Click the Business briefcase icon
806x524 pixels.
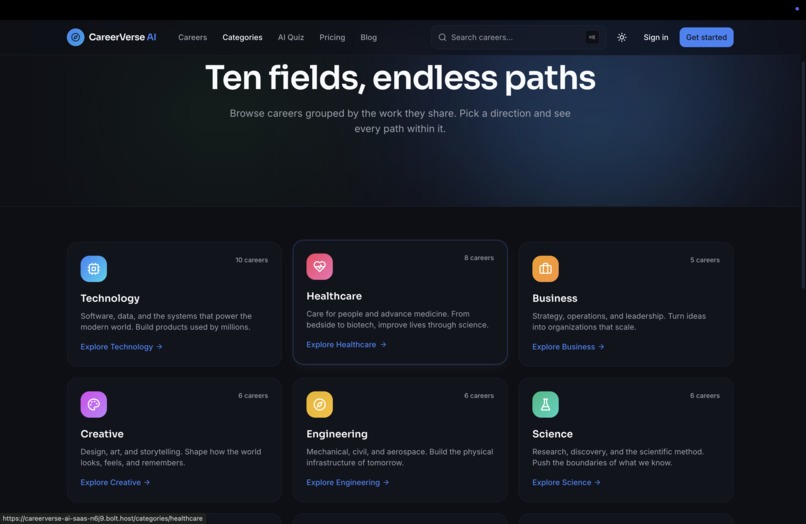[545, 268]
